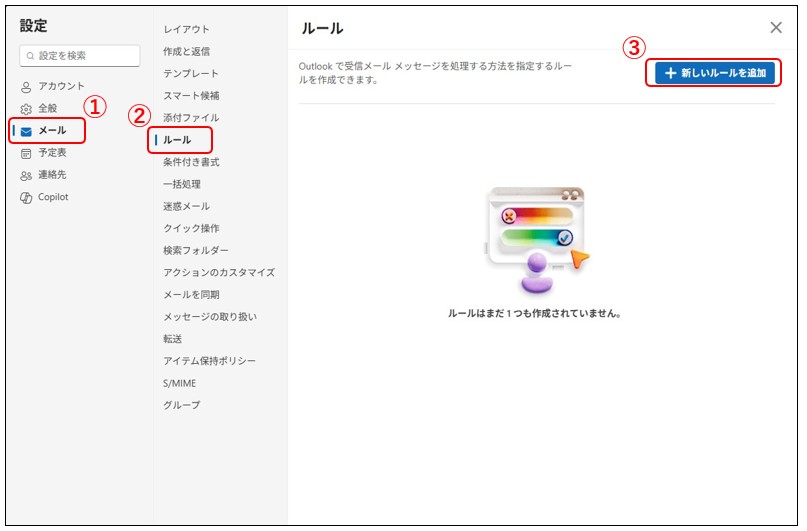Click the Contacts people icon
The width and height of the screenshot is (807, 531).
[27, 175]
